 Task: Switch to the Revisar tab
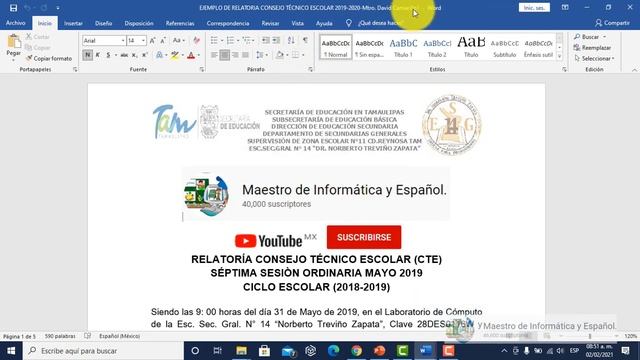[x=270, y=23]
